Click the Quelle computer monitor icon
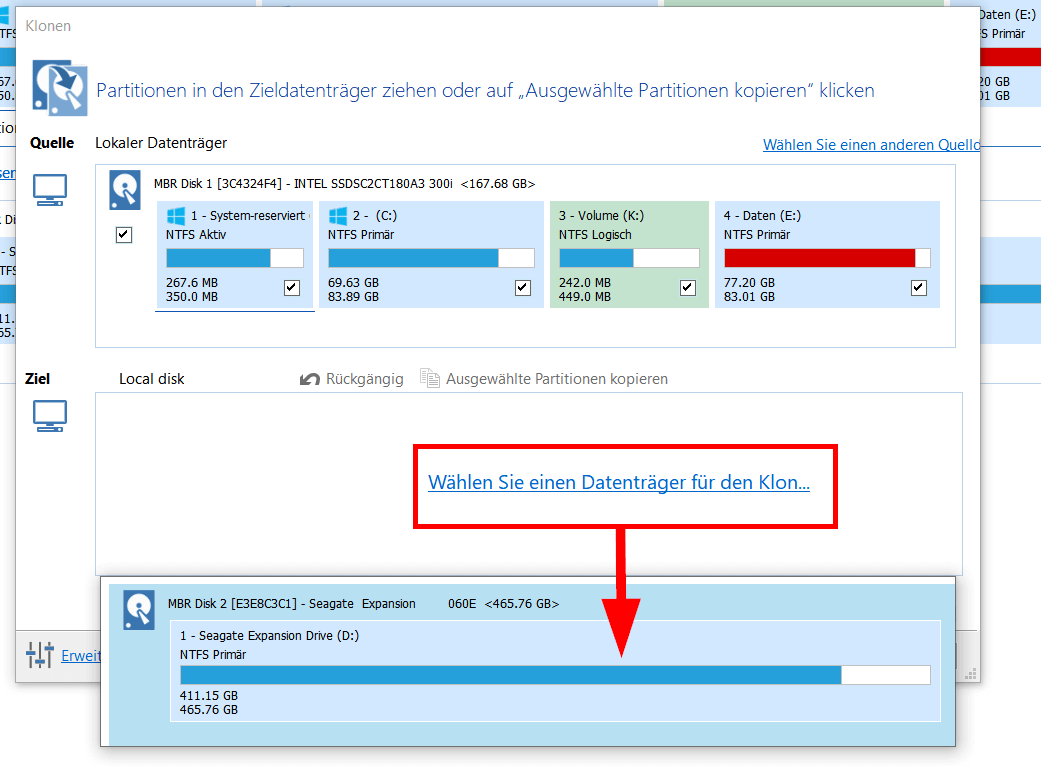 click(50, 190)
